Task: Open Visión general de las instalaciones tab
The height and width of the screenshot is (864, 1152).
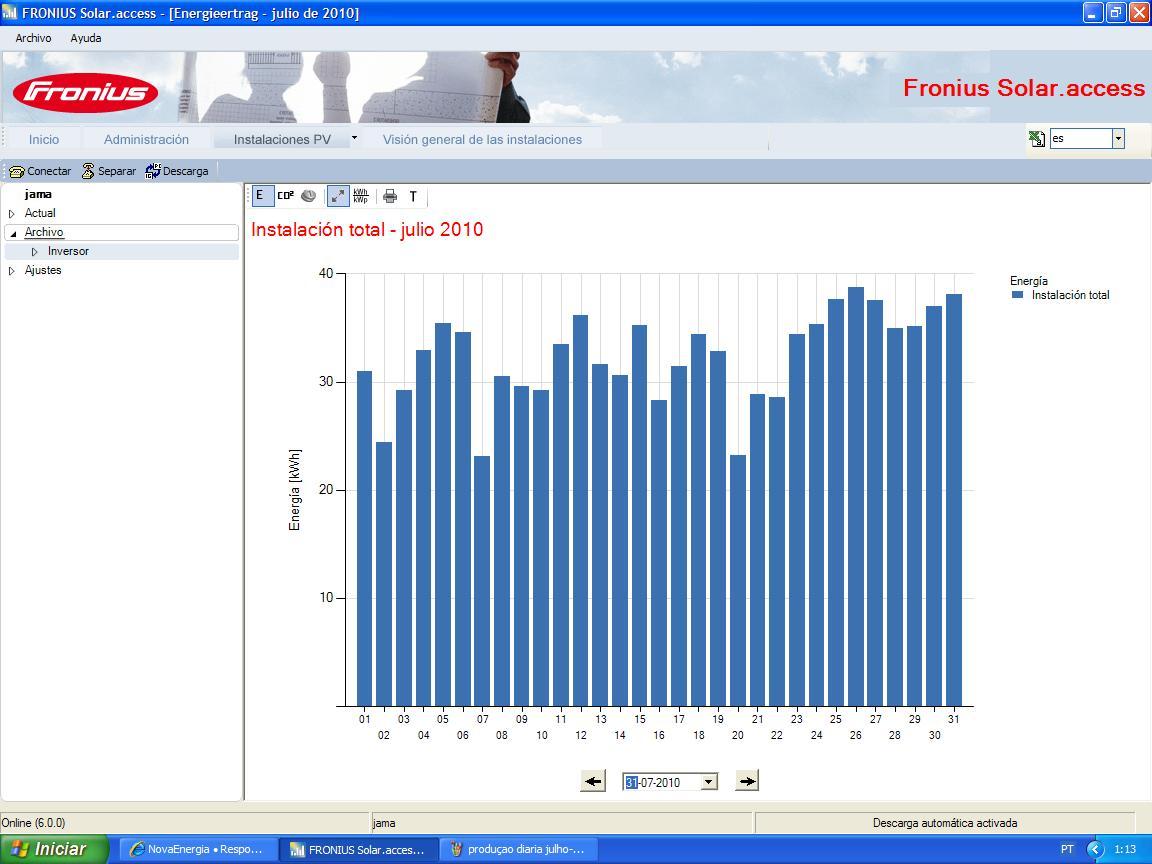Action: [482, 139]
